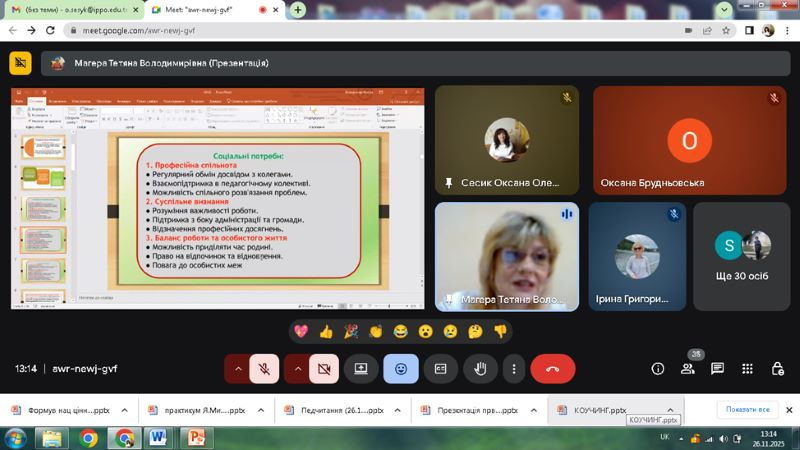Click the 'Показати все' downloads button
This screenshot has width=800, height=450.
click(747, 410)
